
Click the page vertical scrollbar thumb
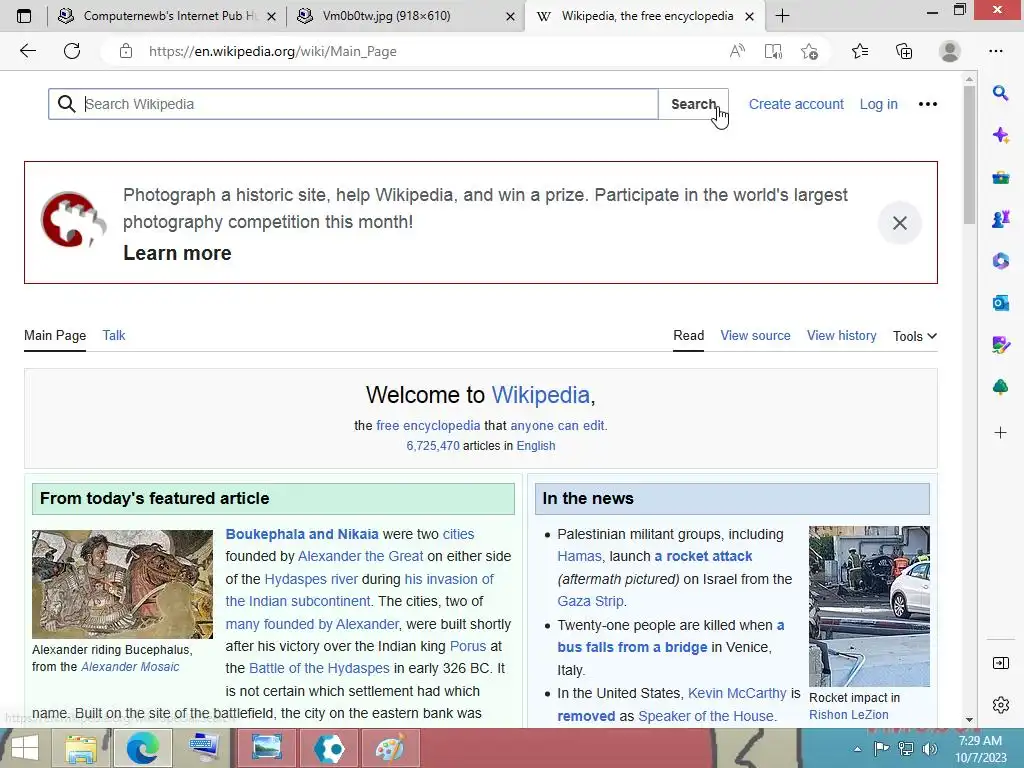(x=969, y=153)
